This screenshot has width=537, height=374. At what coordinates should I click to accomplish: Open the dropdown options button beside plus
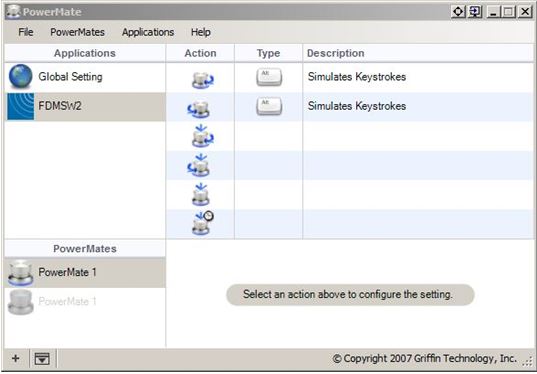42,359
